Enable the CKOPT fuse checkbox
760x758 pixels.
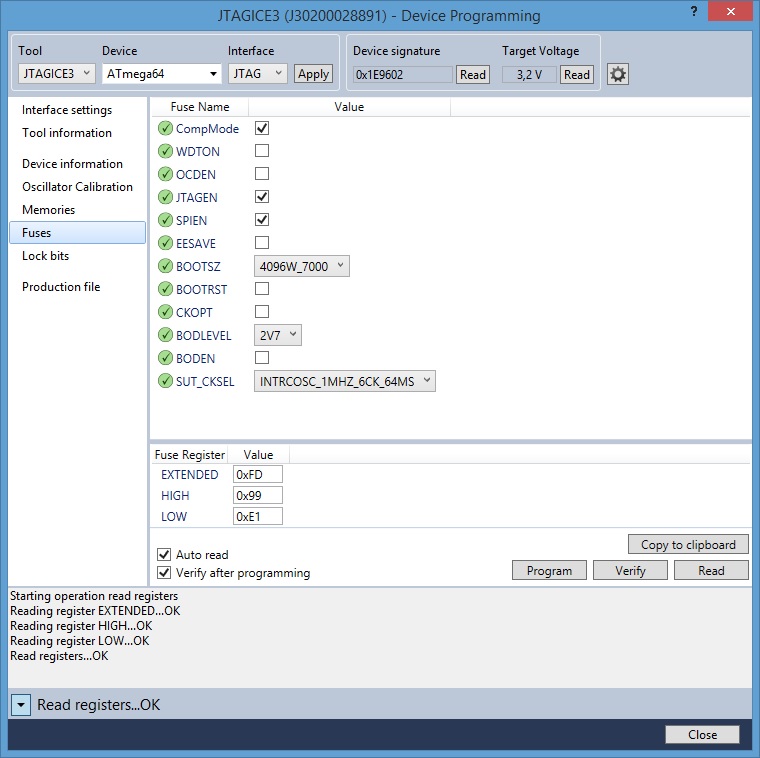point(262,312)
